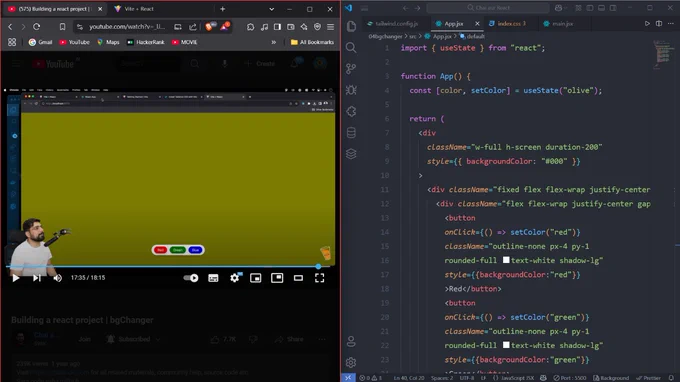Show more bookmarks overflow chevron
The width and height of the screenshot is (680, 382).
click(274, 42)
